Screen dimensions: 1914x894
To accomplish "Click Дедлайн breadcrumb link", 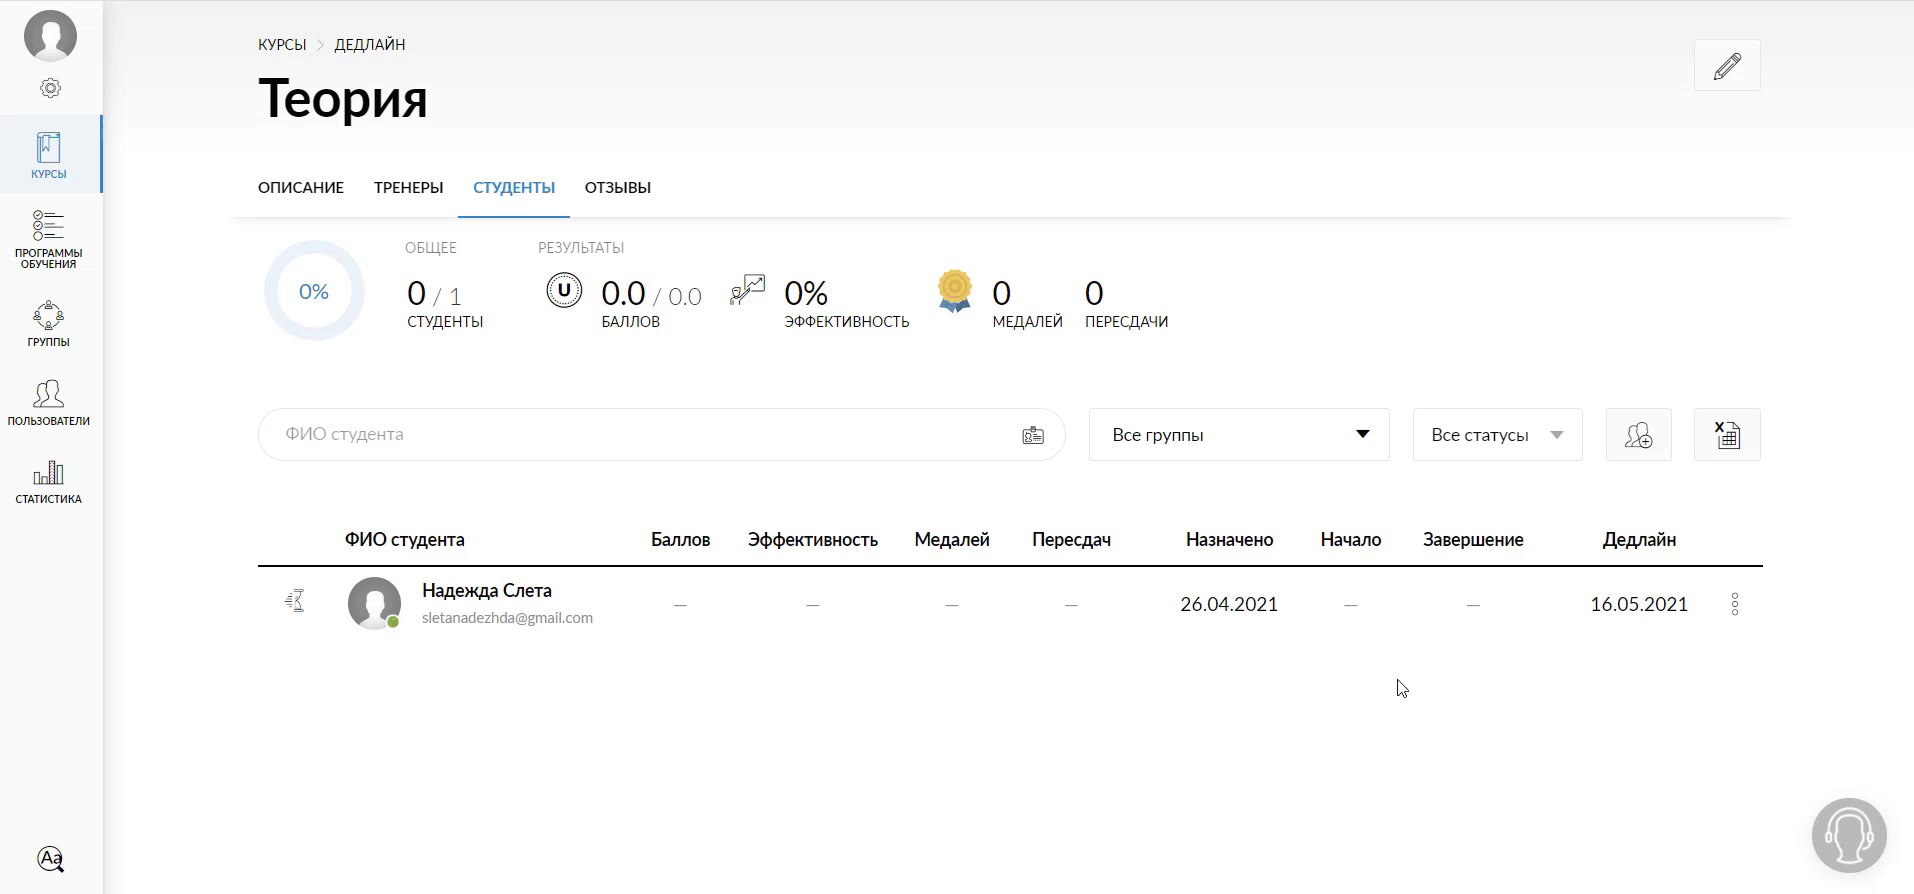I will coord(370,45).
